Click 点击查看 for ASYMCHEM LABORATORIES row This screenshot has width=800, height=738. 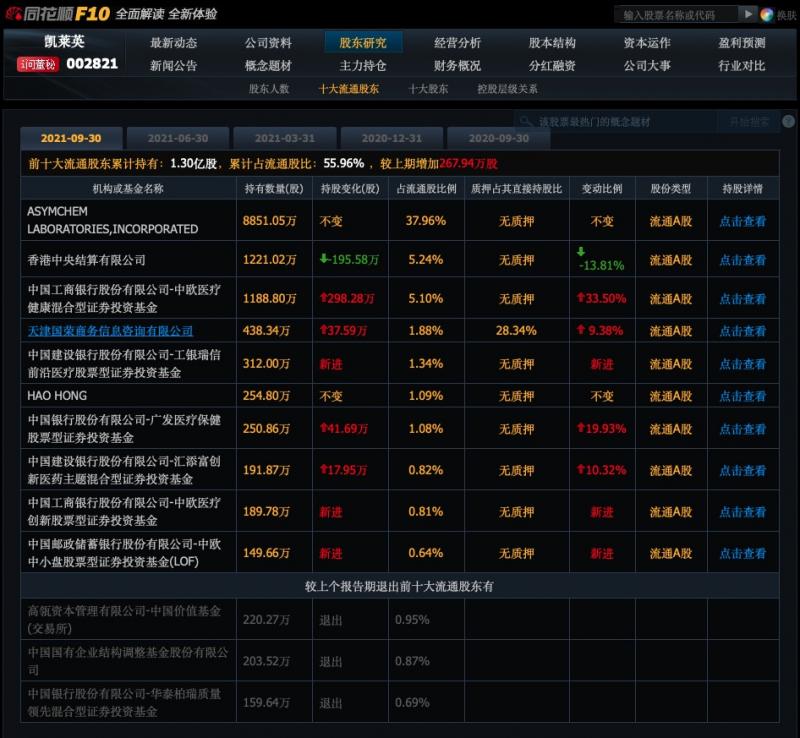[743, 221]
